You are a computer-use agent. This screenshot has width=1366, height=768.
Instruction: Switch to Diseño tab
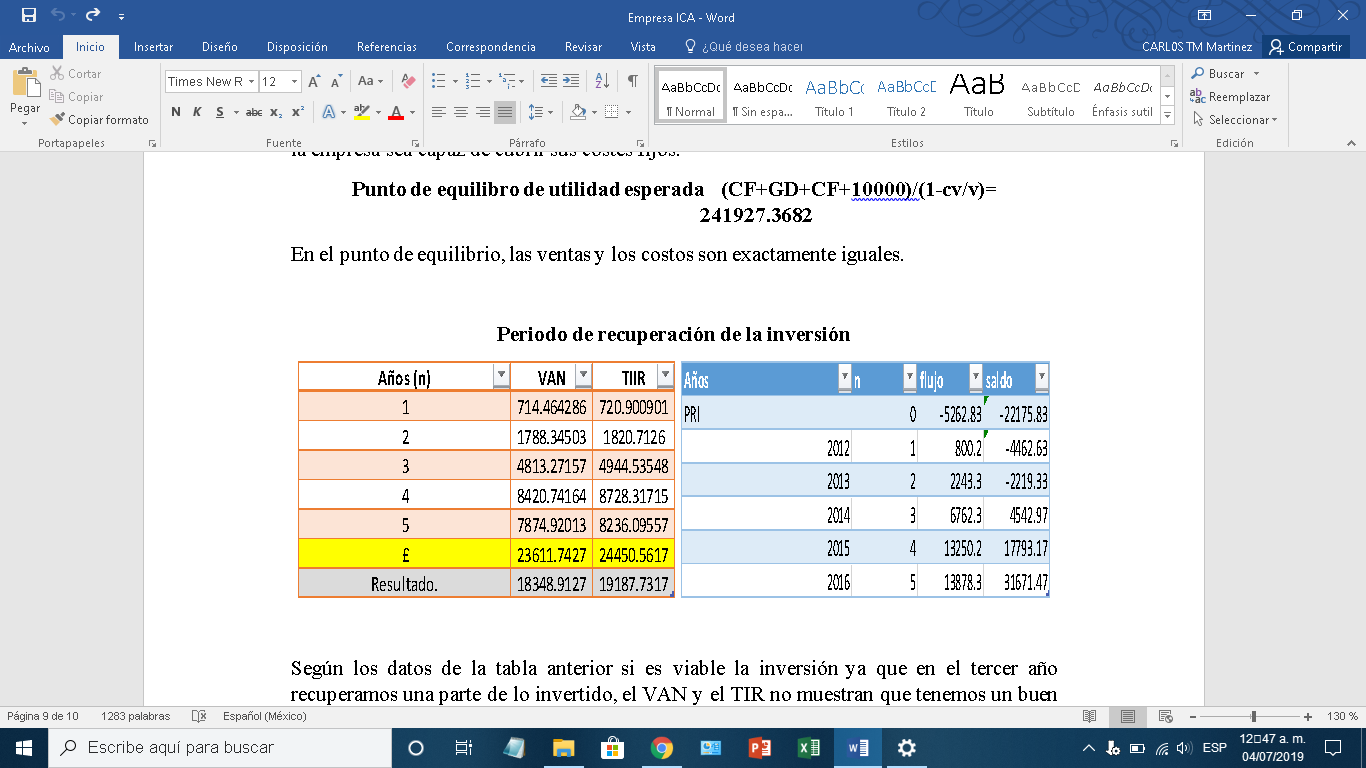219,47
